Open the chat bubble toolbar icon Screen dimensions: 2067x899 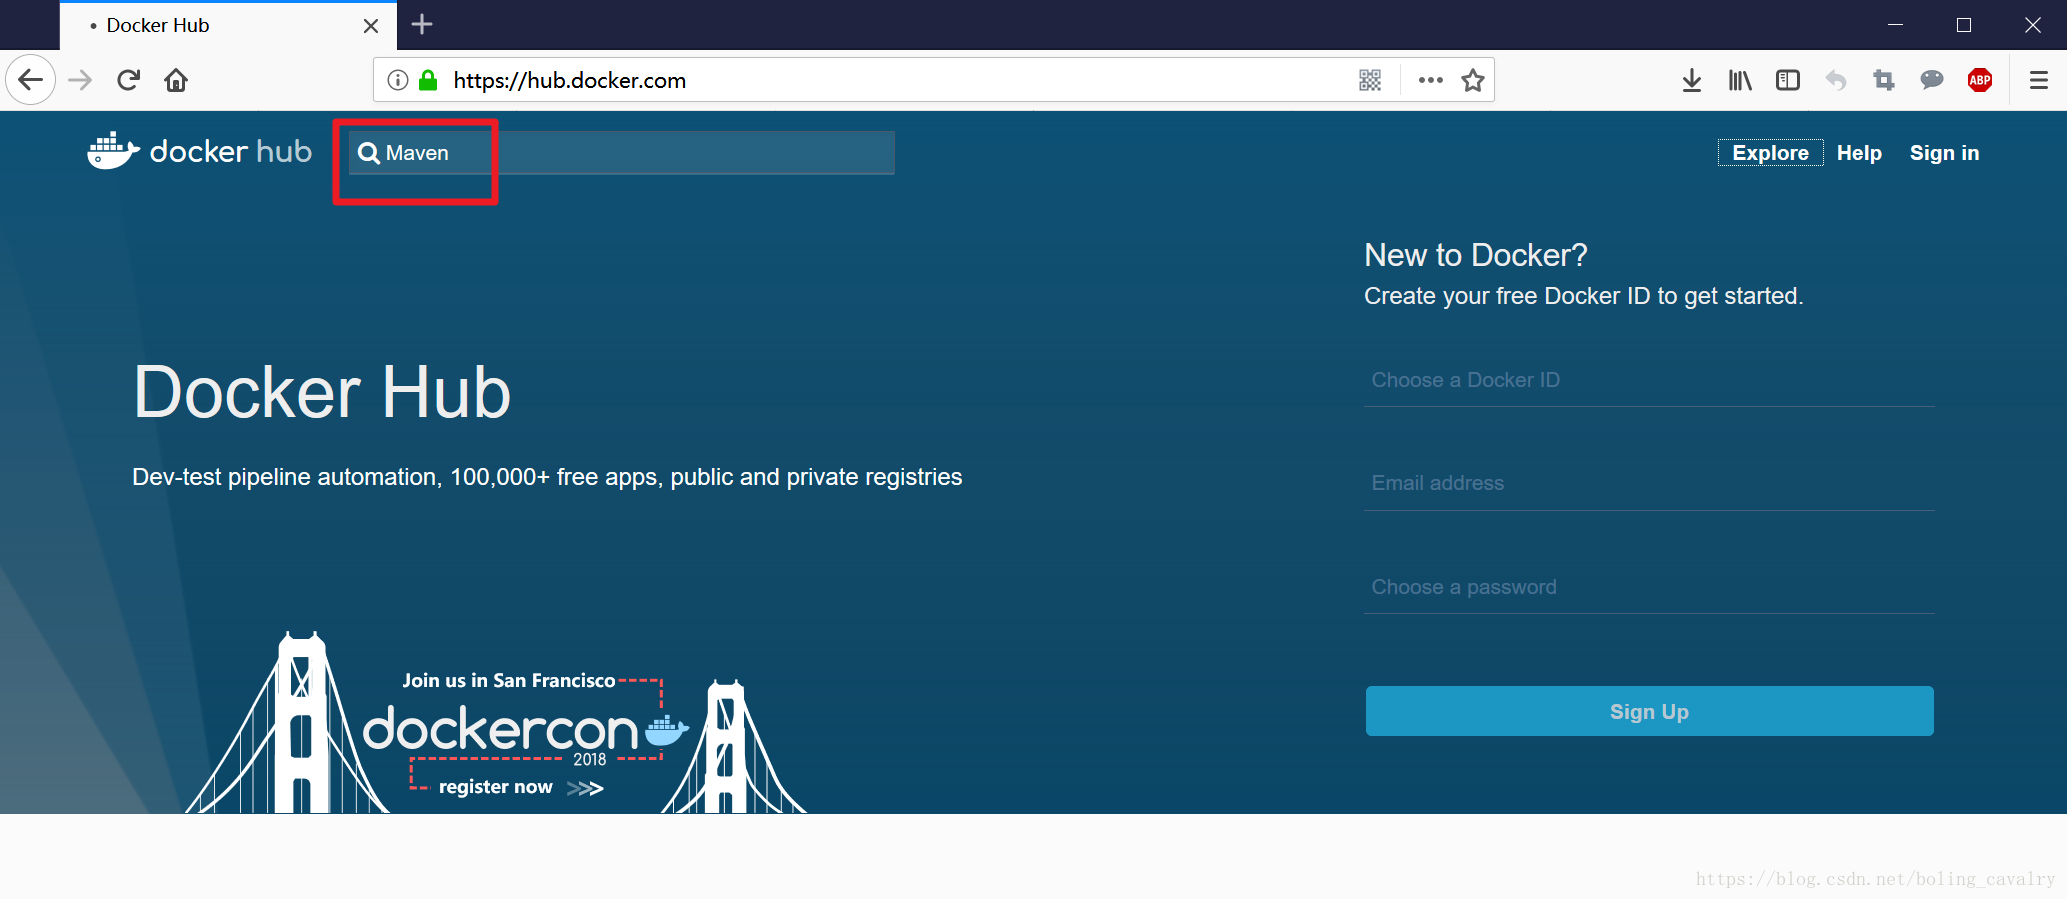point(1932,80)
